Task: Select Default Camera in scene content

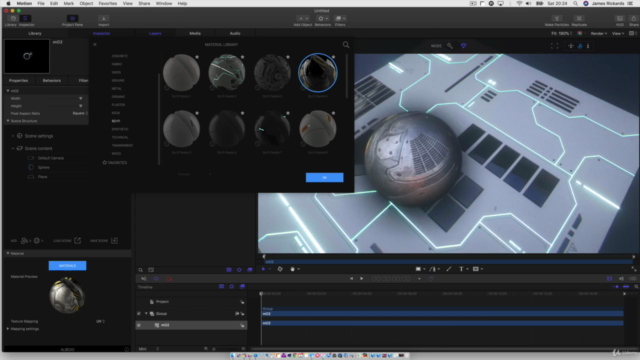Action: (51, 158)
